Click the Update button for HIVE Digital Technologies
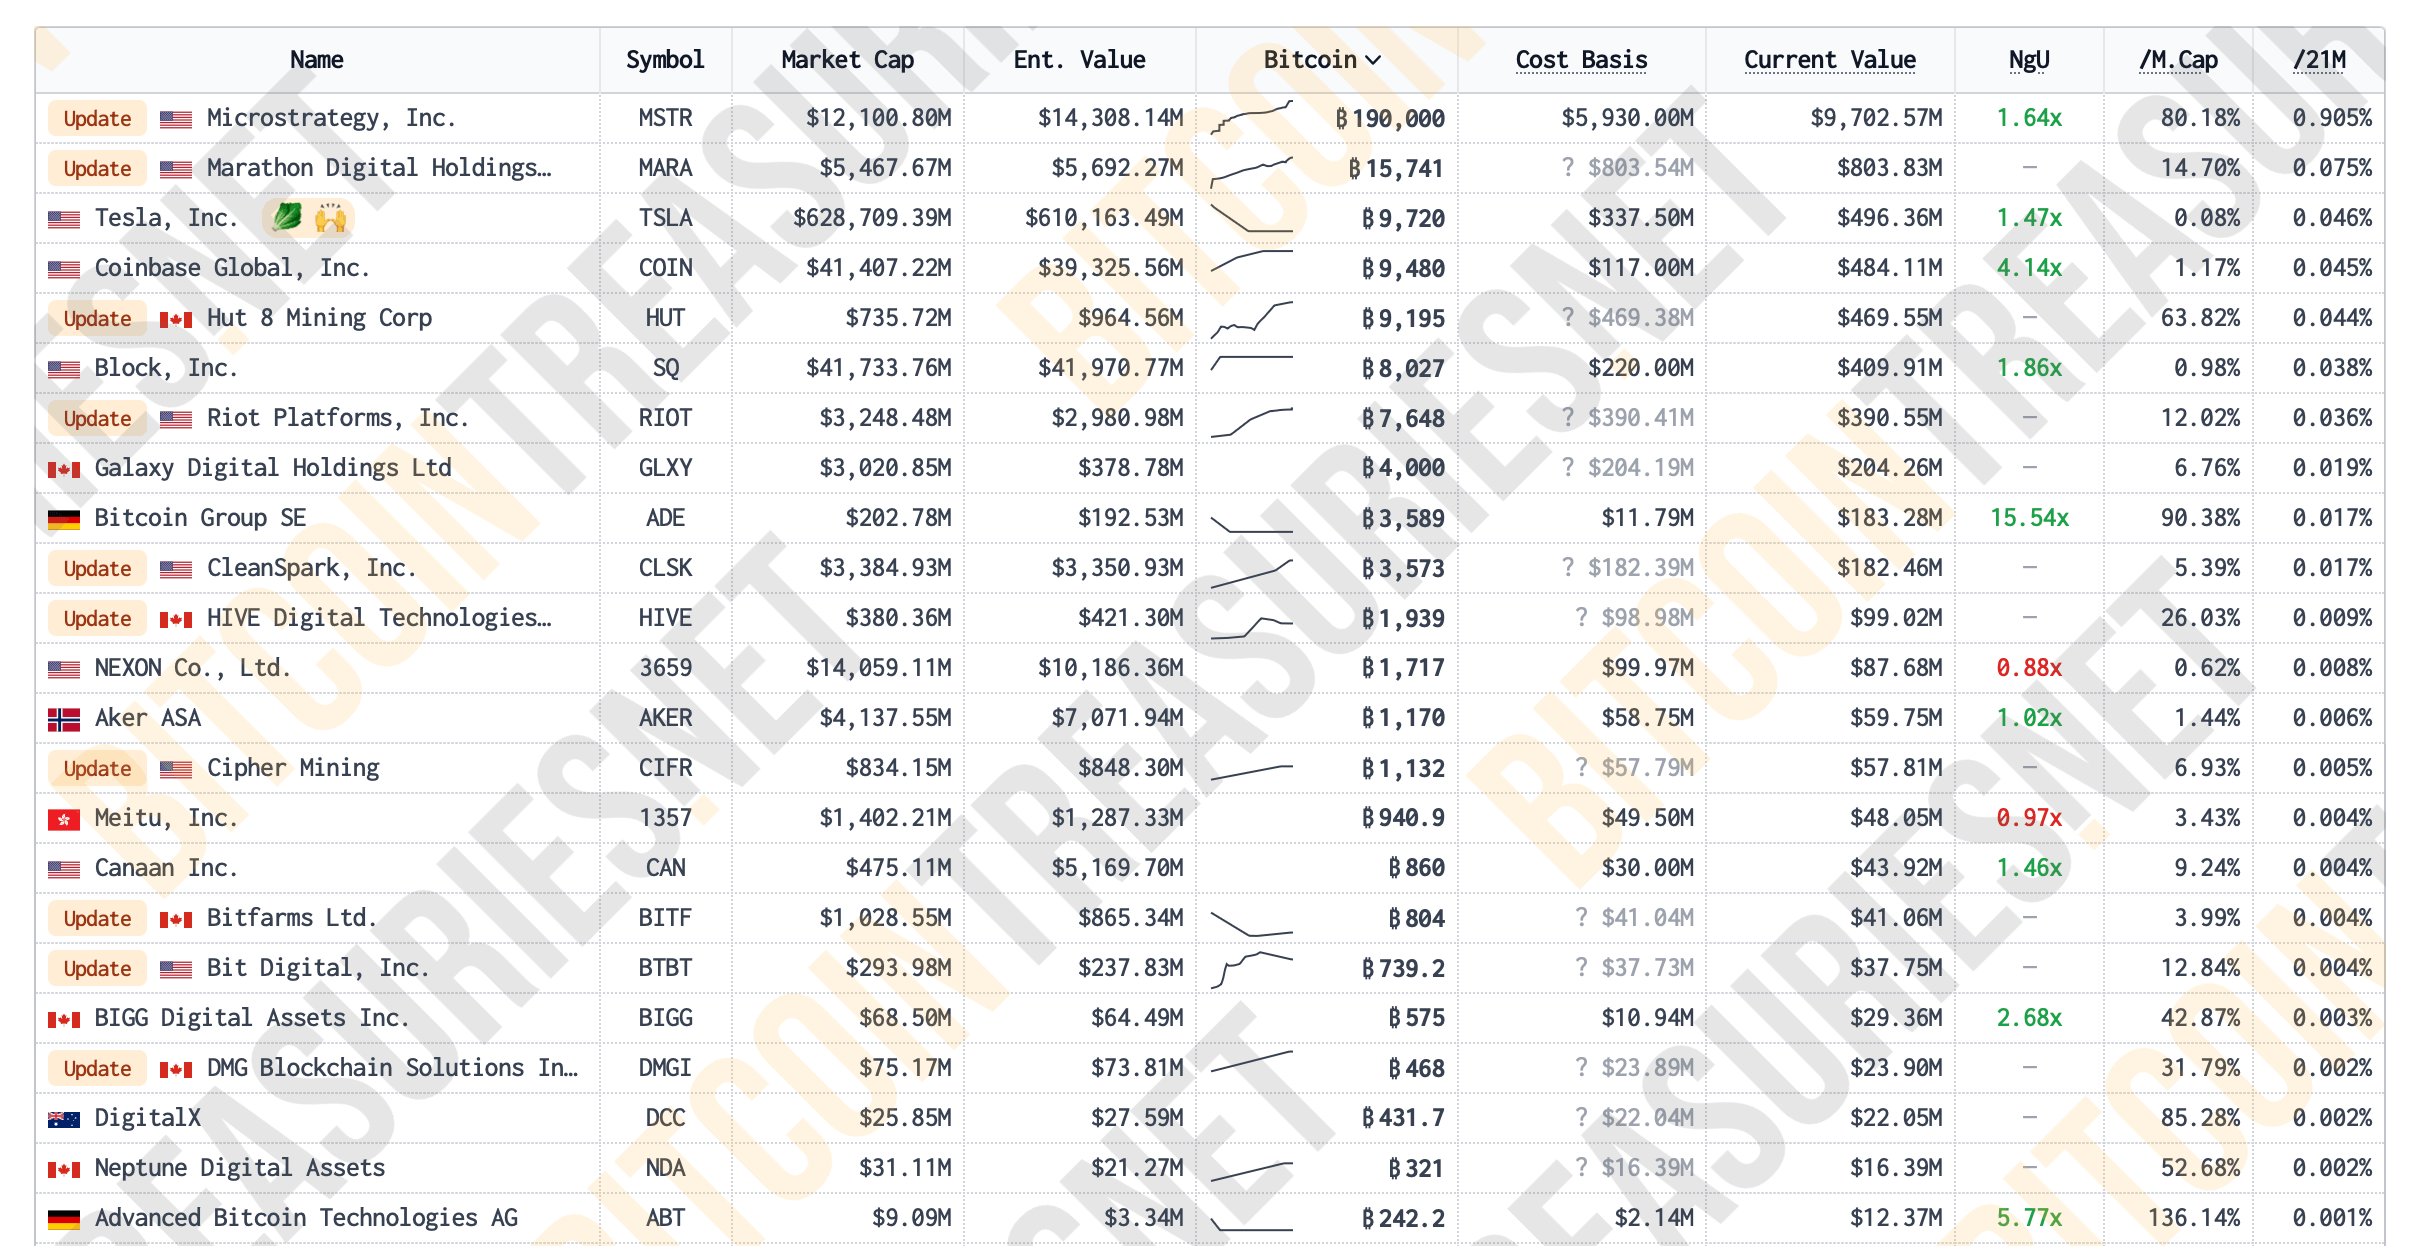Image resolution: width=2428 pixels, height=1246 pixels. tap(97, 618)
